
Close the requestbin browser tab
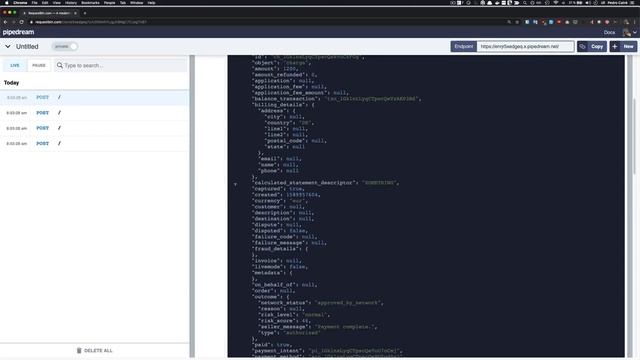tap(75, 13)
